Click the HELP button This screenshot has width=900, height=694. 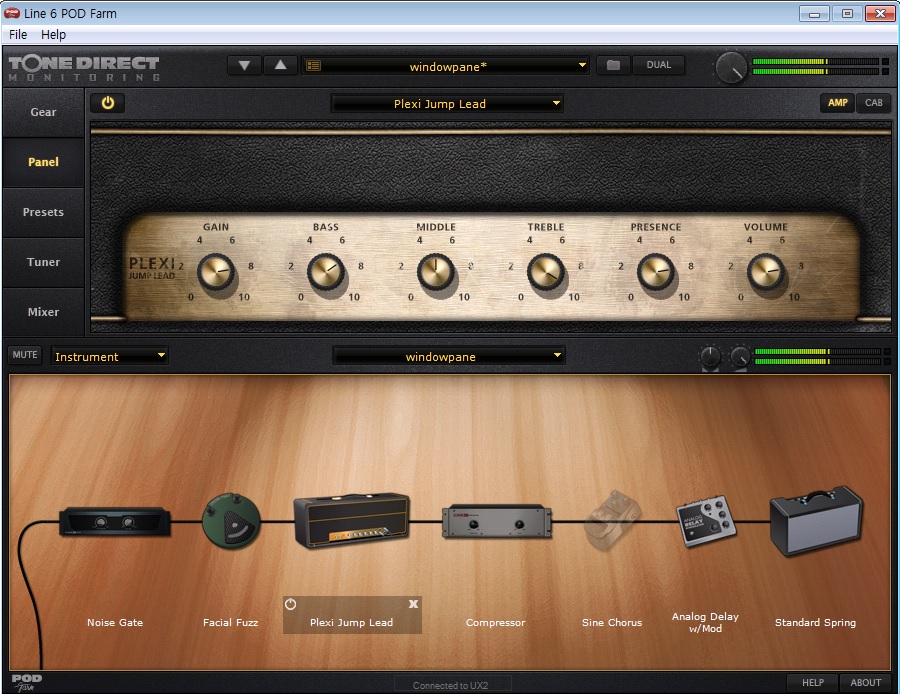813,682
